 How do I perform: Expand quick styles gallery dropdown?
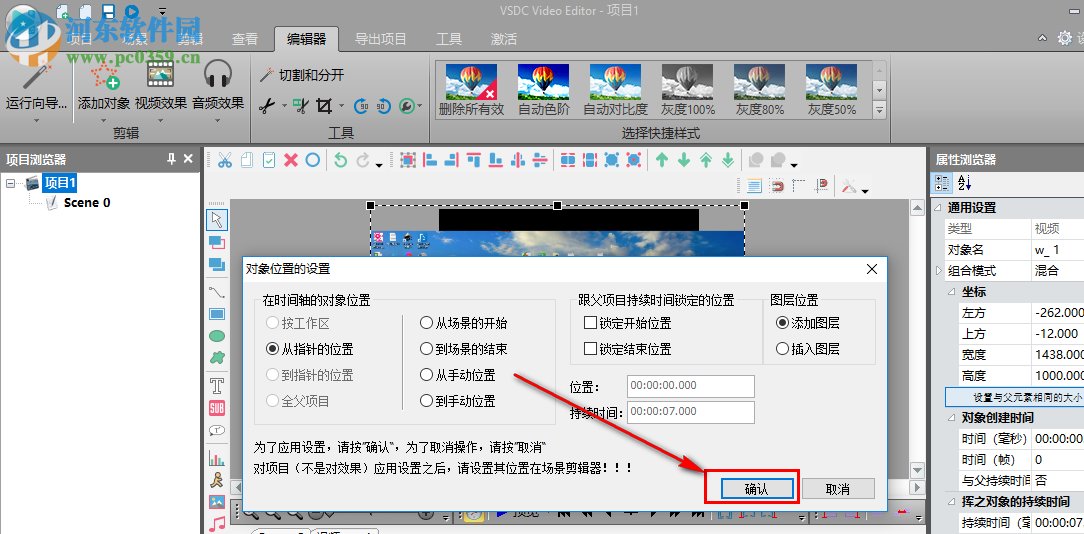[879, 110]
